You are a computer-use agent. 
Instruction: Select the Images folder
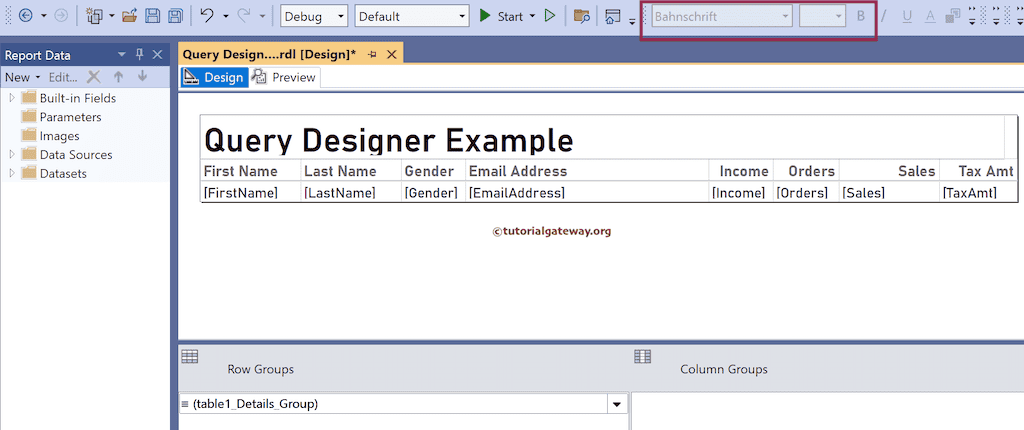coord(51,136)
